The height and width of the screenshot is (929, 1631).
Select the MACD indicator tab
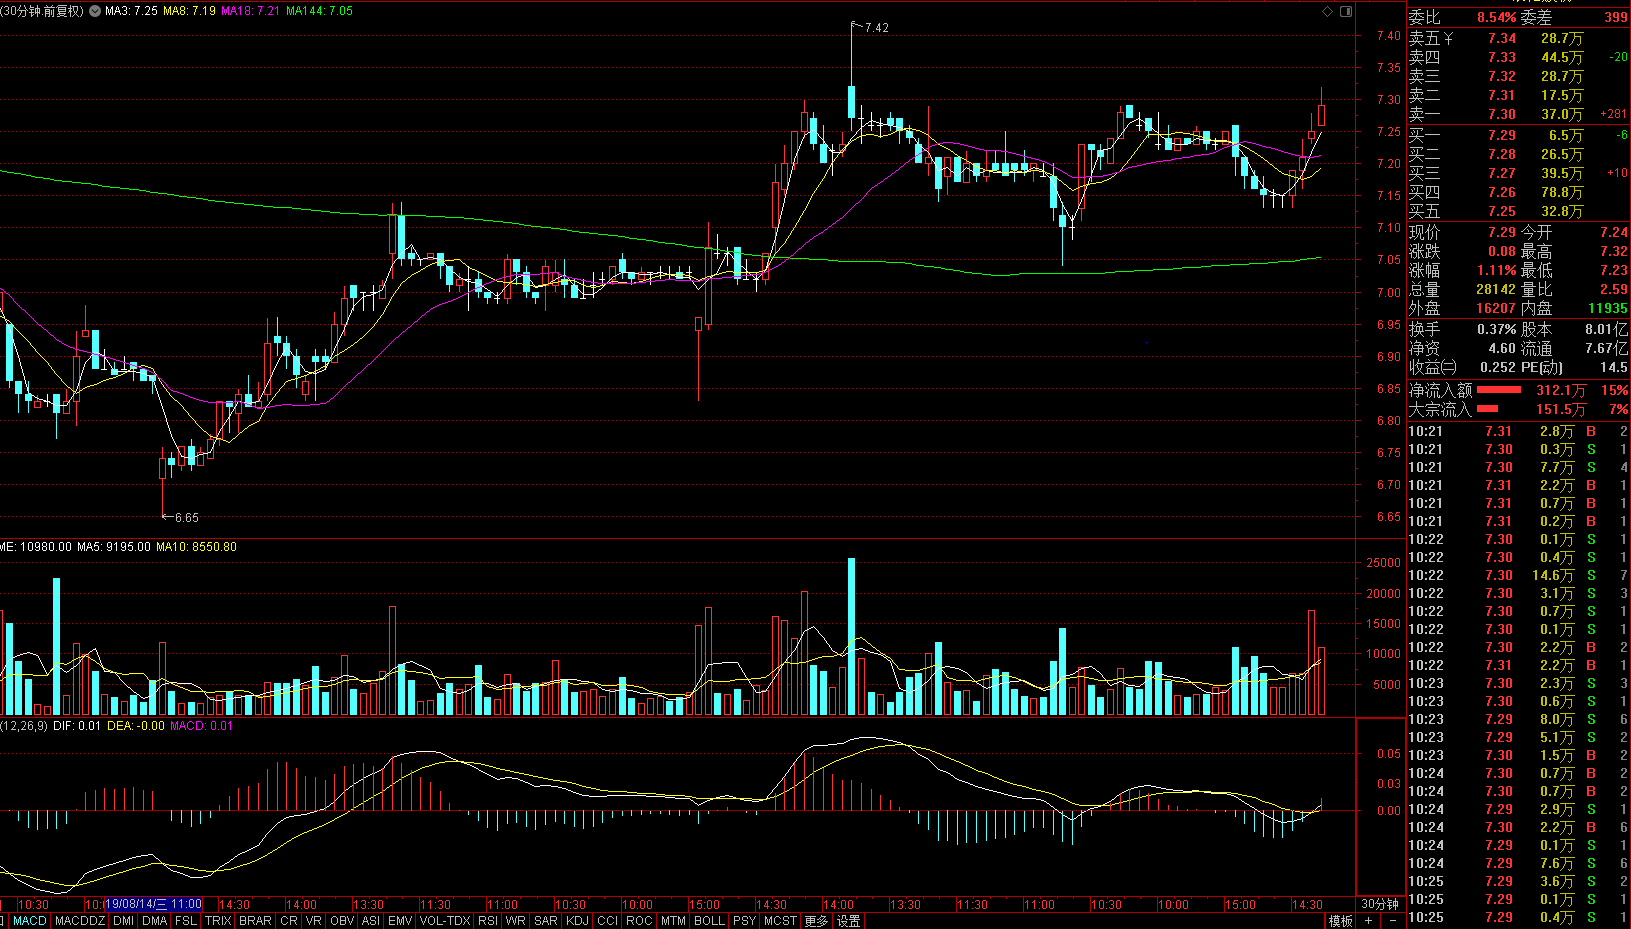coord(30,920)
